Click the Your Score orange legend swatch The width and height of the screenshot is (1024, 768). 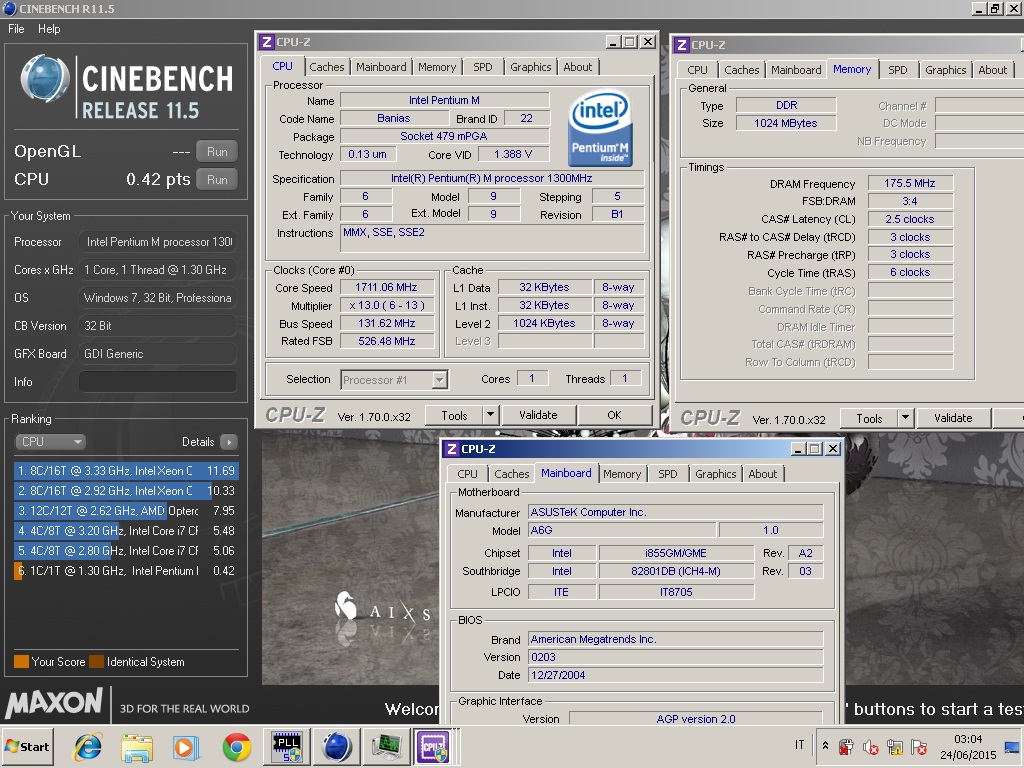(22, 662)
